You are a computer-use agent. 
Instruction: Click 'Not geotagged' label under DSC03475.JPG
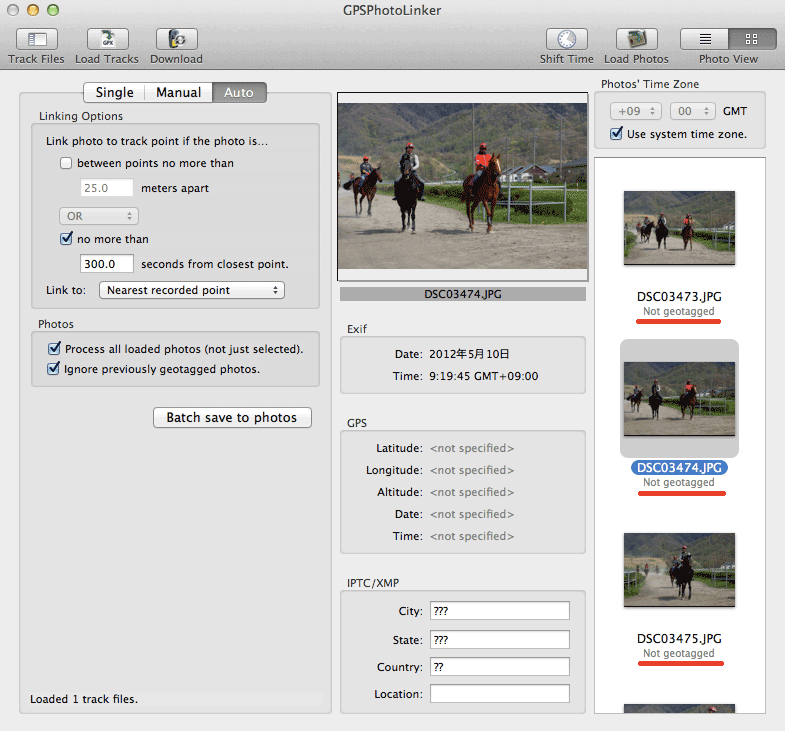click(679, 653)
